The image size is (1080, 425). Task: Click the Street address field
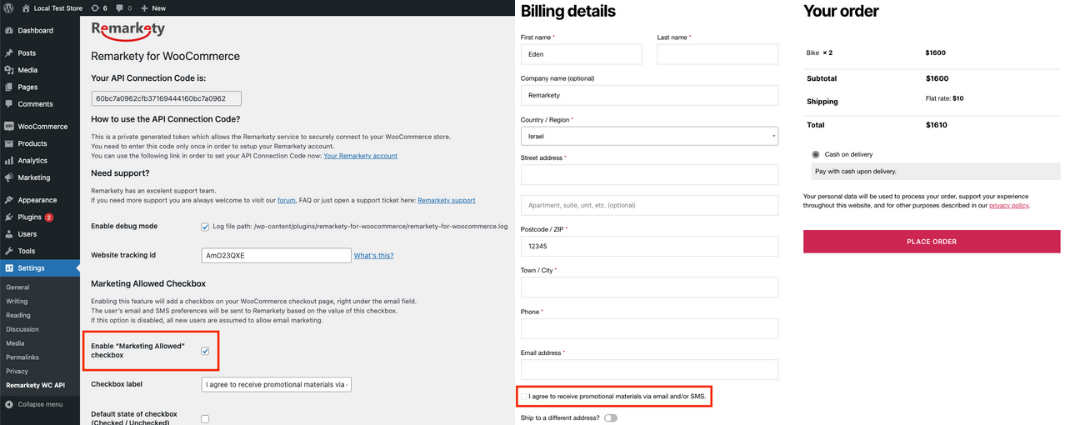pos(650,174)
